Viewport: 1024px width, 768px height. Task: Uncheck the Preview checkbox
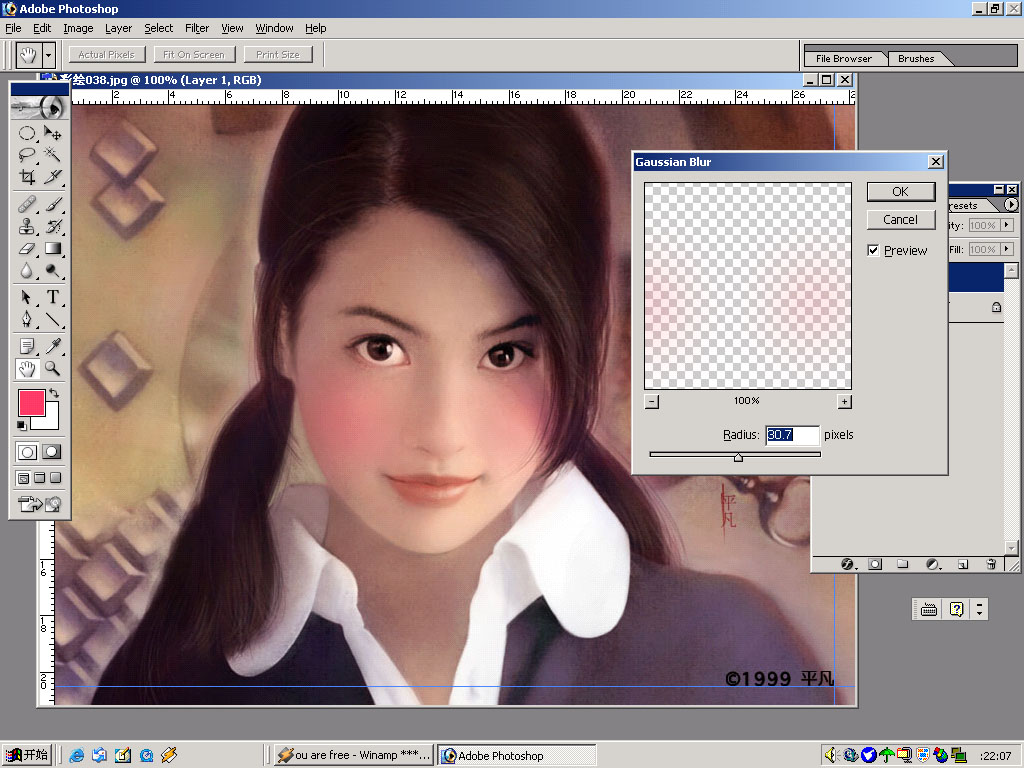873,251
